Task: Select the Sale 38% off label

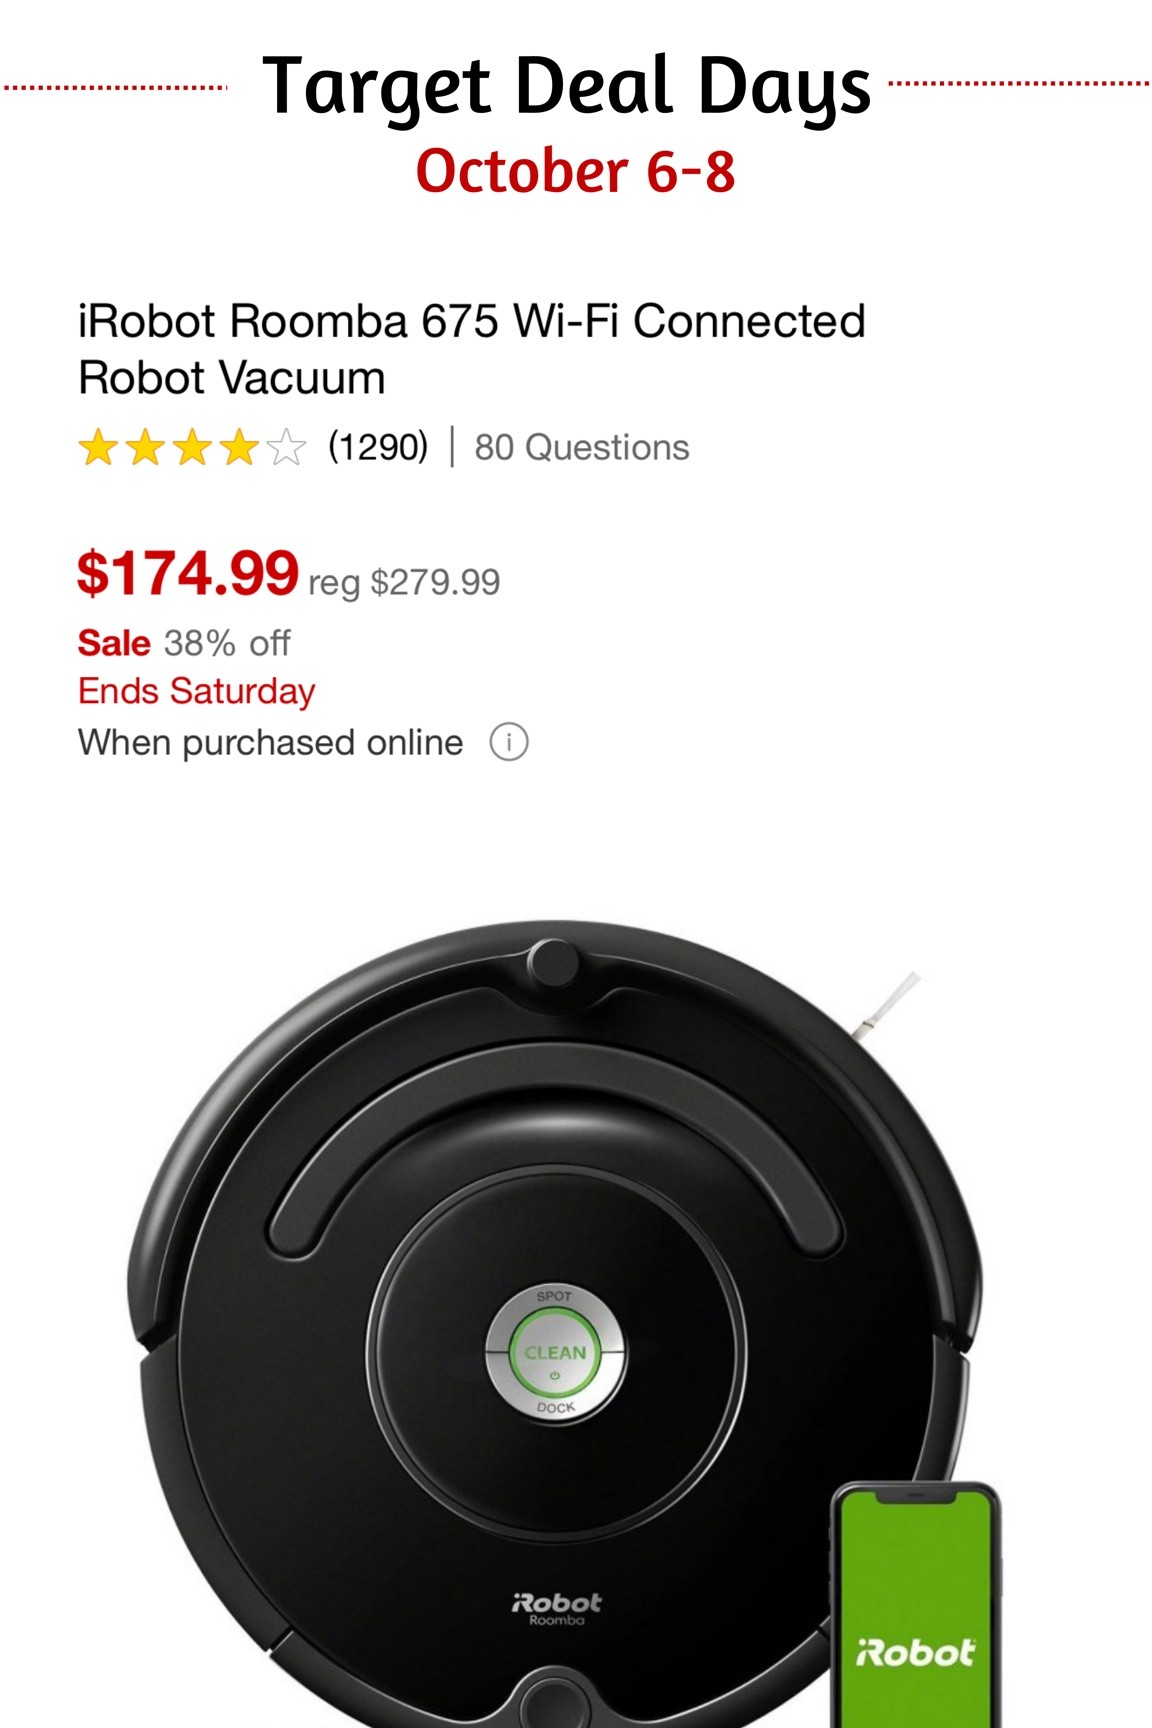Action: 183,643
